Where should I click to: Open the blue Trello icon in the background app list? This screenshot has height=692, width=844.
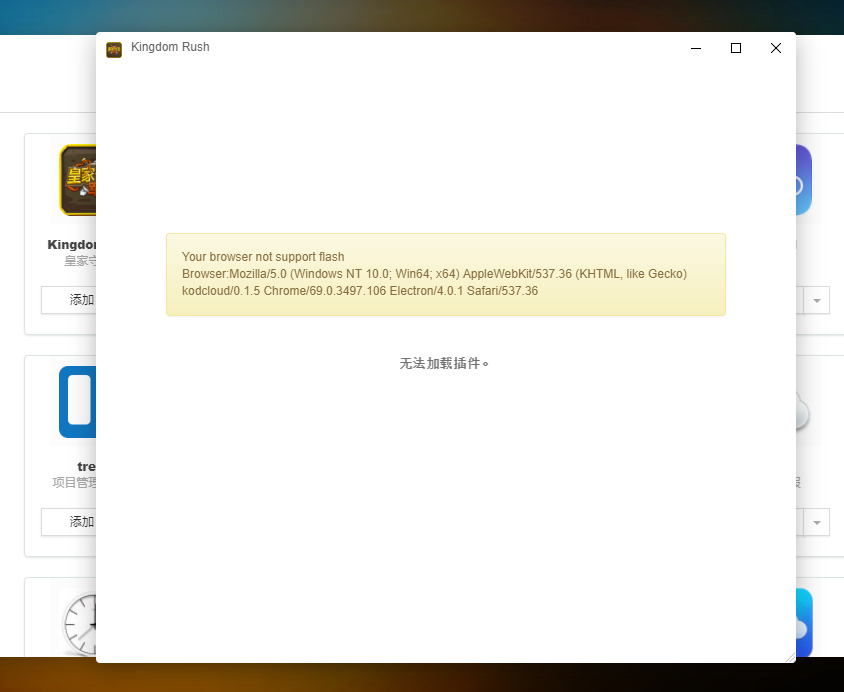click(78, 402)
